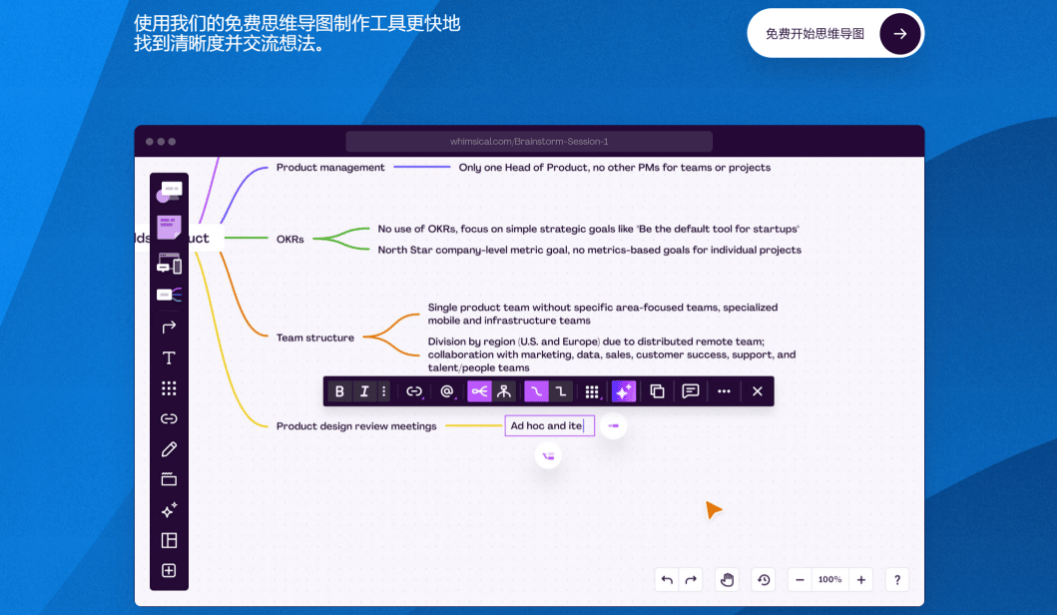Click the 免费开始思维导图 button
This screenshot has width=1057, height=615.
(835, 34)
